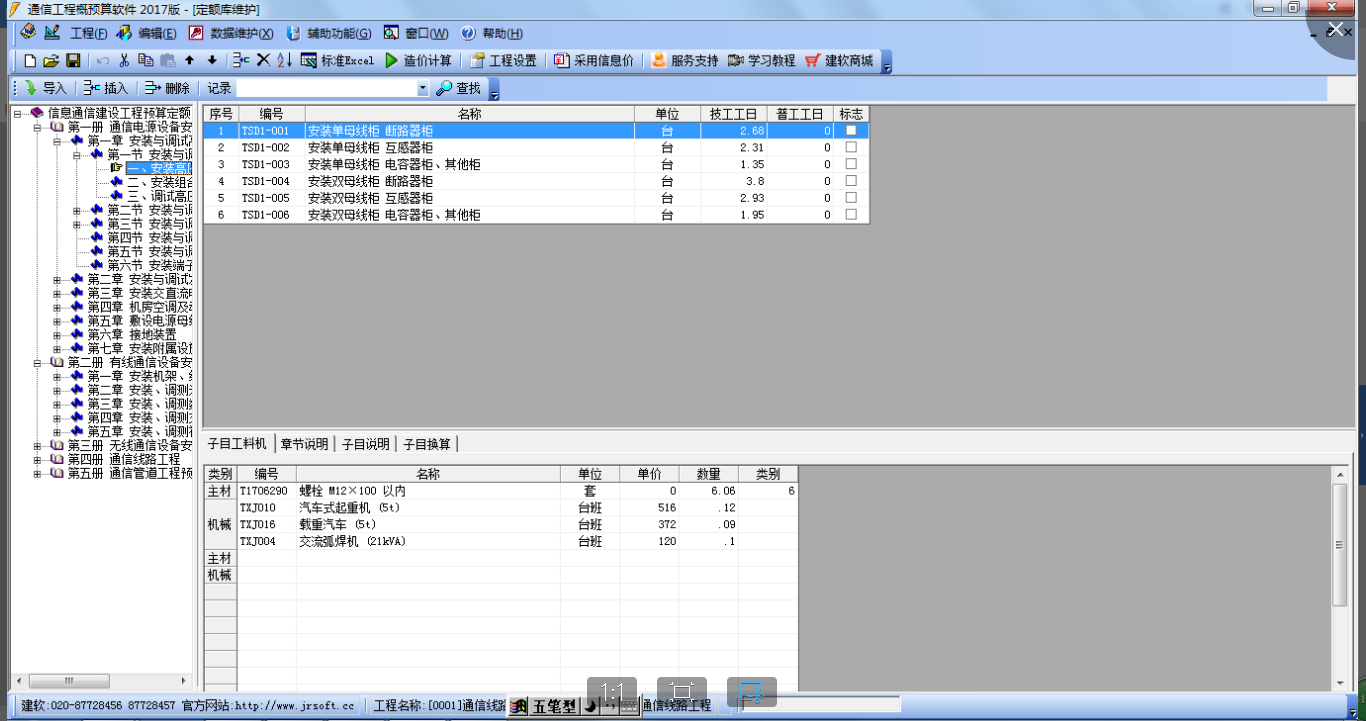Switch to the 子目说明 tab
Image resolution: width=1366 pixels, height=721 pixels.
365,444
